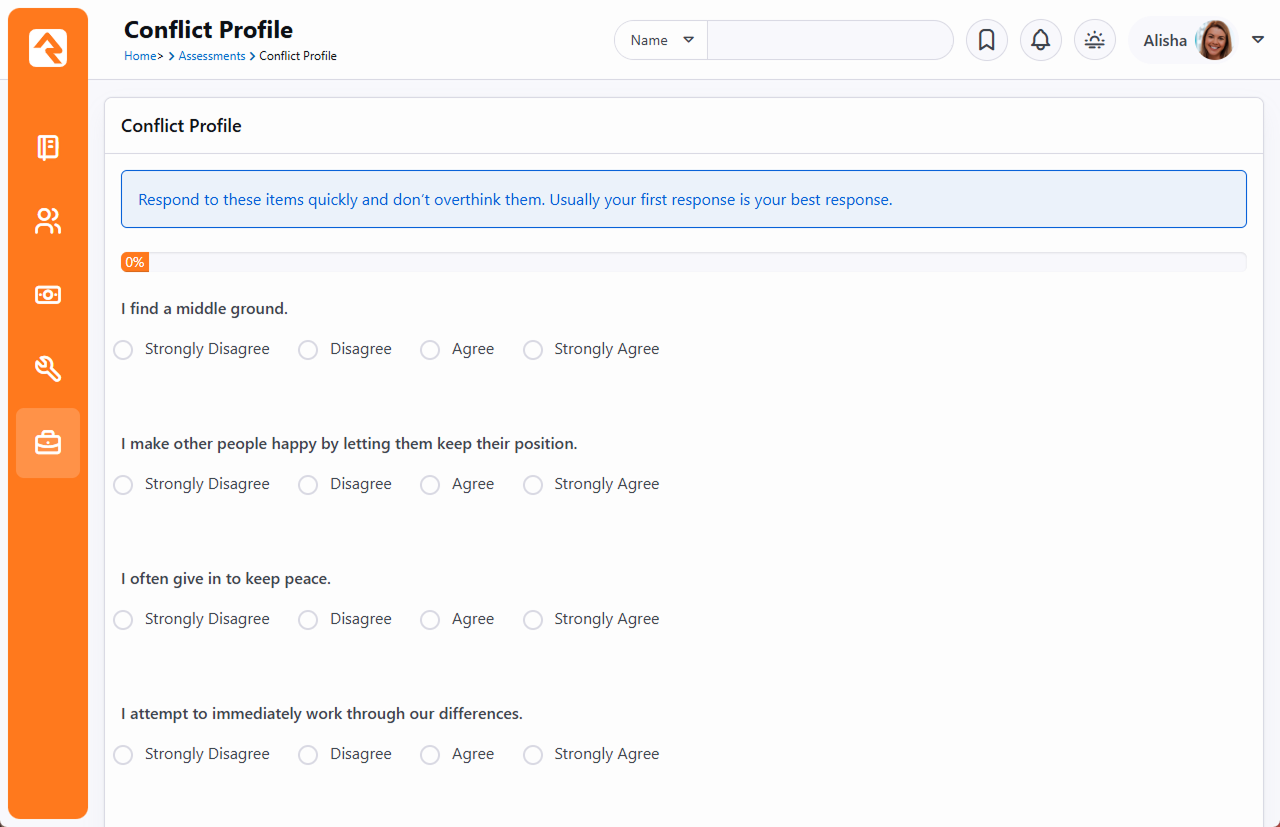Open the people icon in sidebar
Viewport: 1280px width, 827px height.
coord(48,221)
